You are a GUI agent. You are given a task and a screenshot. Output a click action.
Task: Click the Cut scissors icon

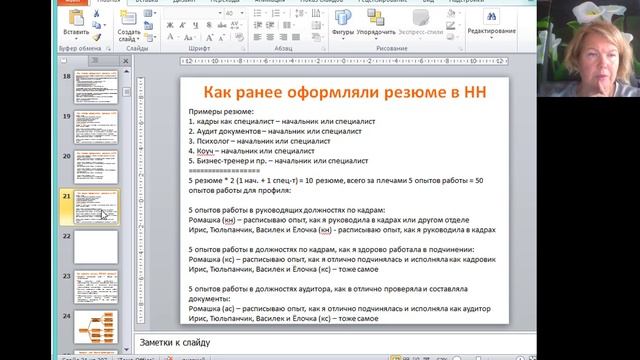pyautogui.click(x=97, y=13)
